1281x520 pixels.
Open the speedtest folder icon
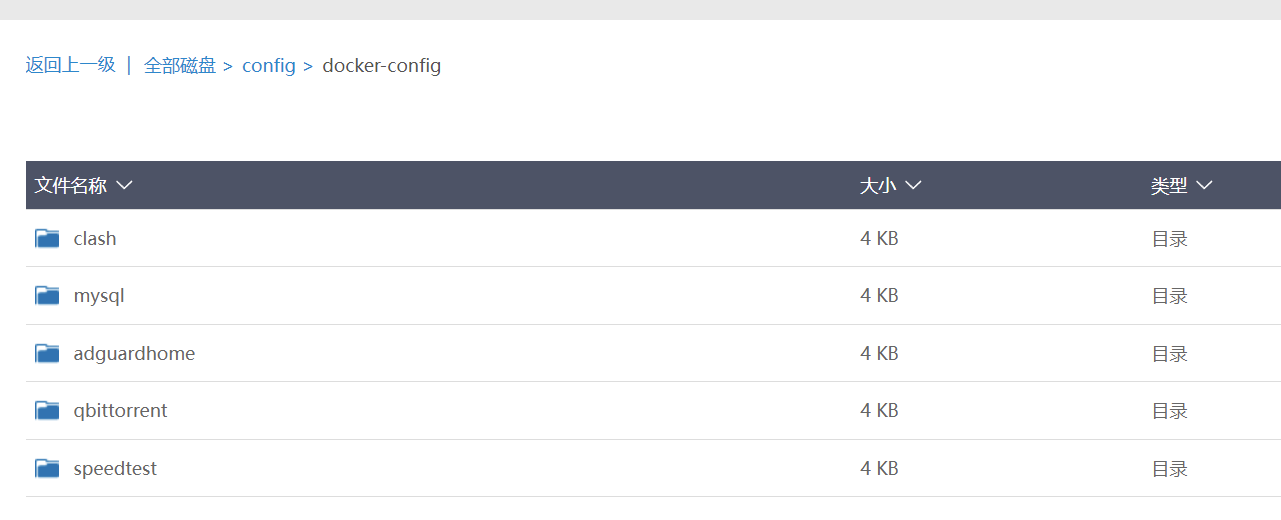point(47,468)
